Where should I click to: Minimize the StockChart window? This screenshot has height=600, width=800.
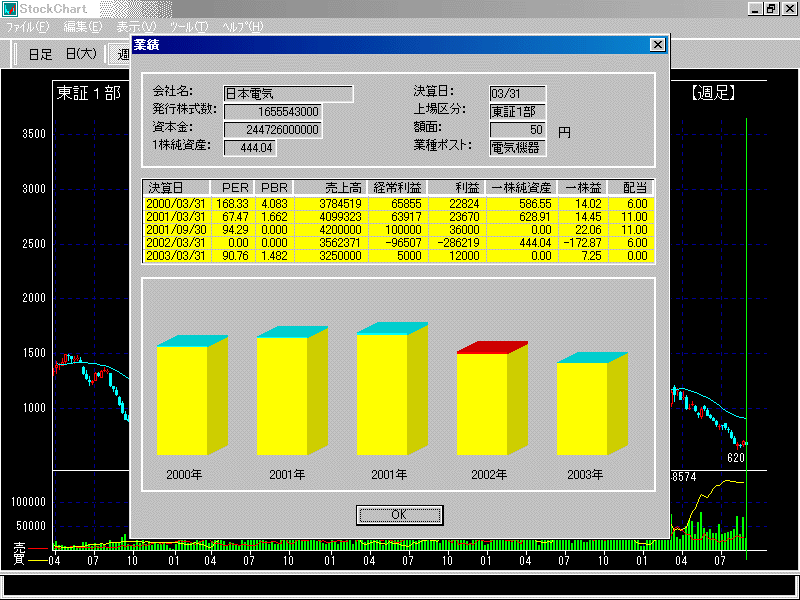(x=756, y=9)
